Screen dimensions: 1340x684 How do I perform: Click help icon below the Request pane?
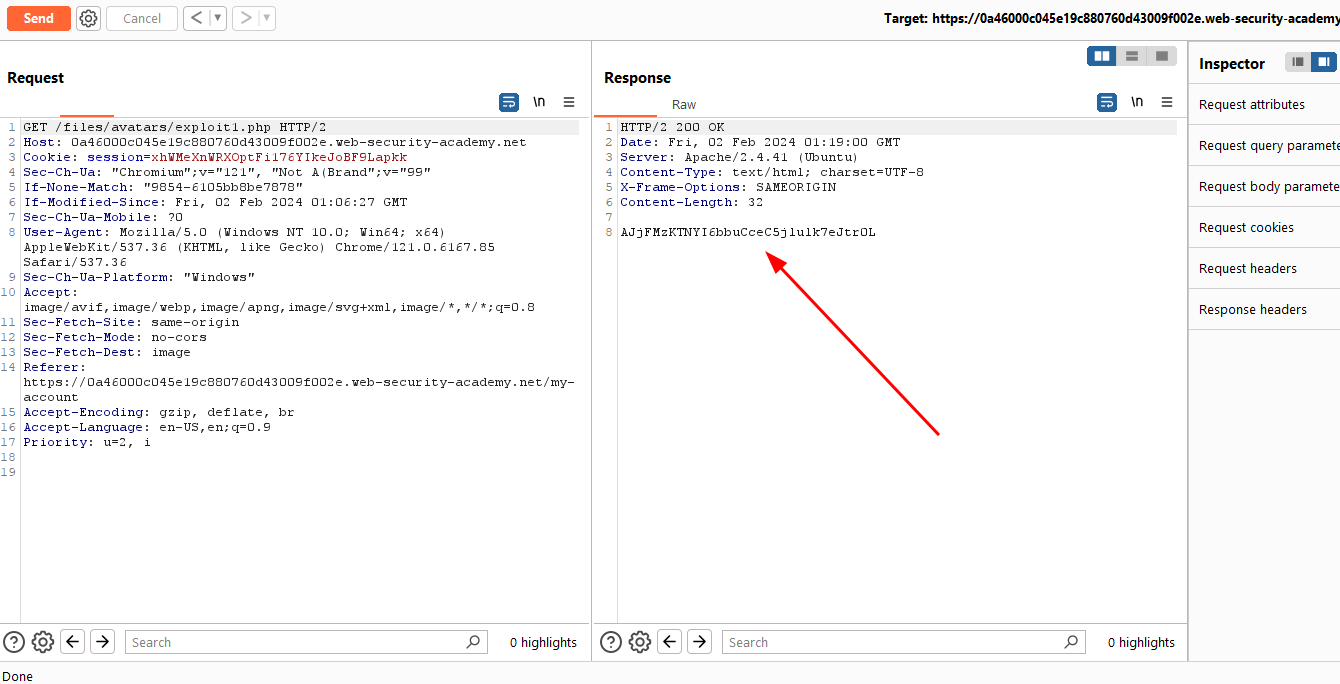click(14, 642)
